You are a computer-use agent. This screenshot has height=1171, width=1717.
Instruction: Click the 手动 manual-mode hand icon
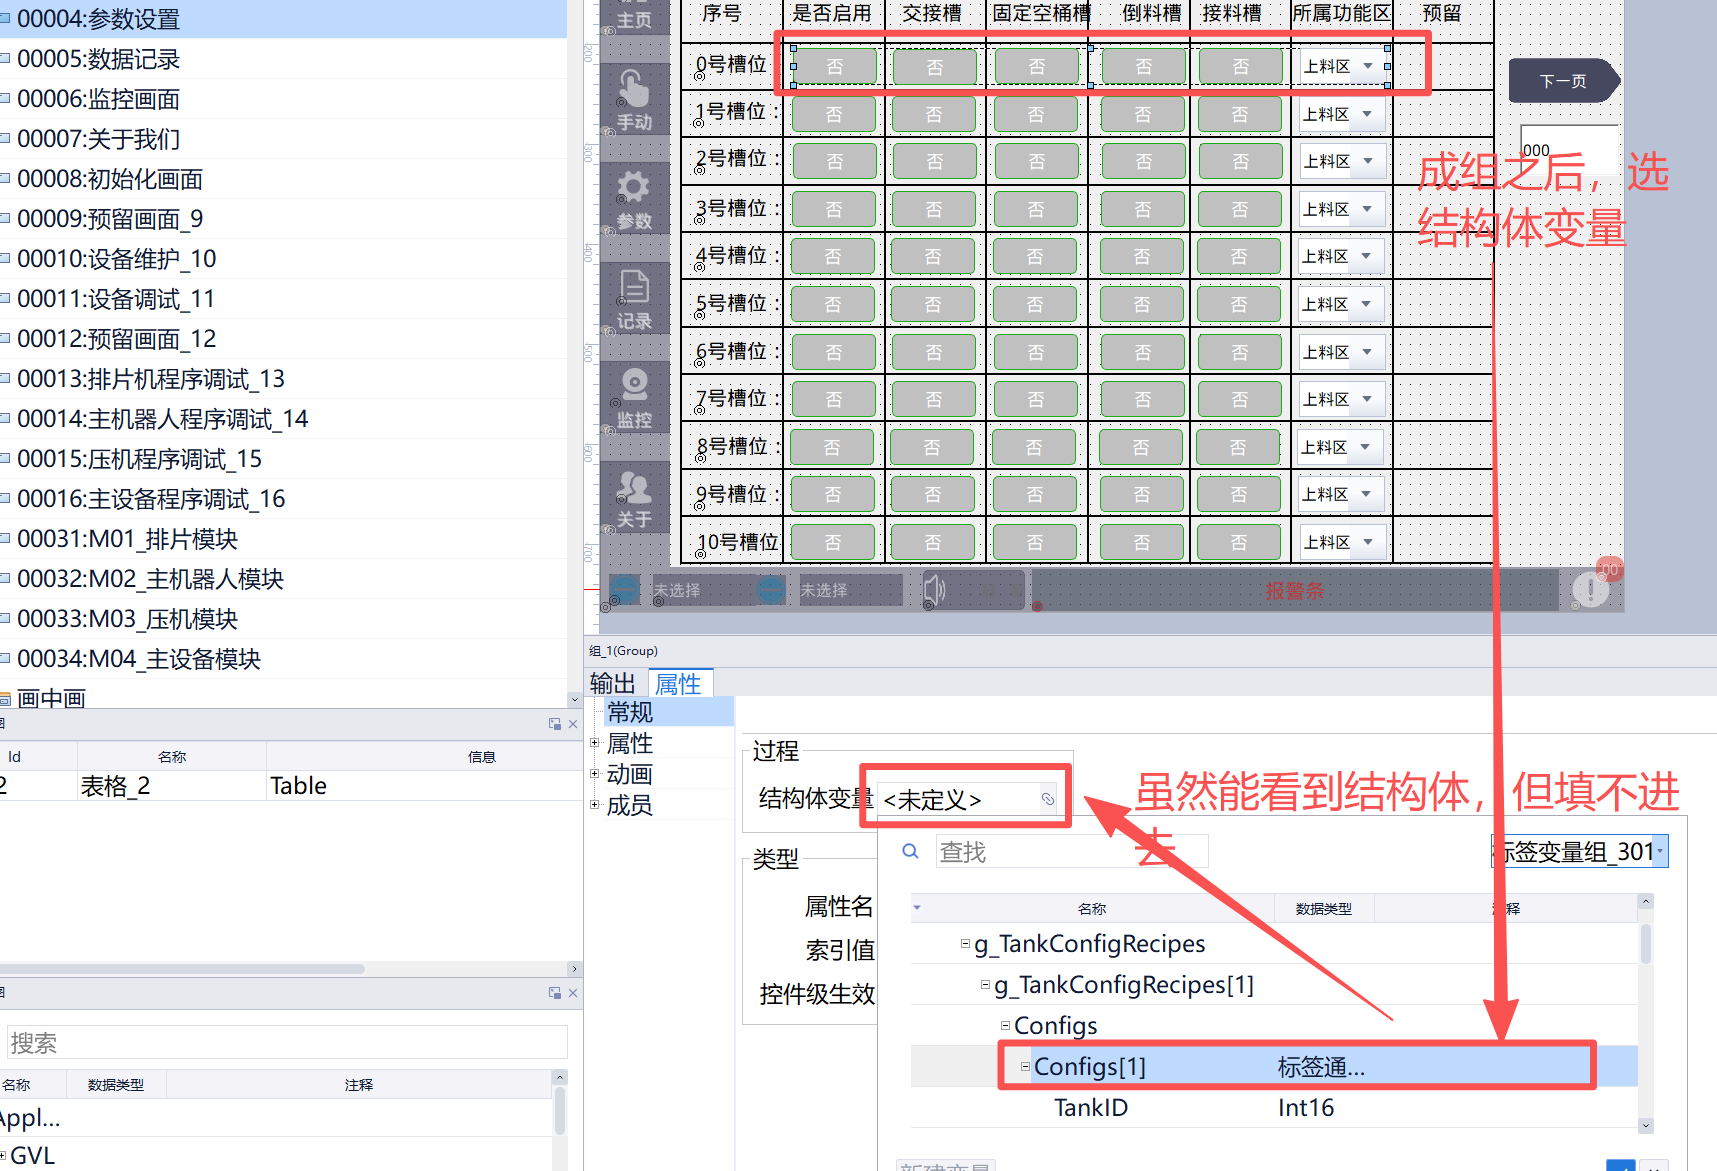pos(633,90)
